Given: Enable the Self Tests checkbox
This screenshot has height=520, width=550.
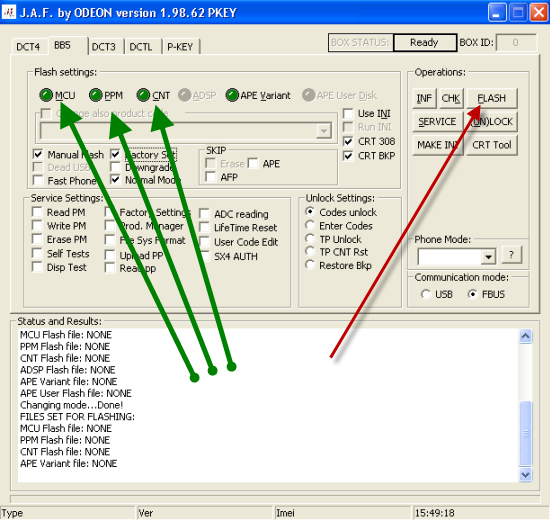Looking at the screenshot, I should [x=37, y=253].
